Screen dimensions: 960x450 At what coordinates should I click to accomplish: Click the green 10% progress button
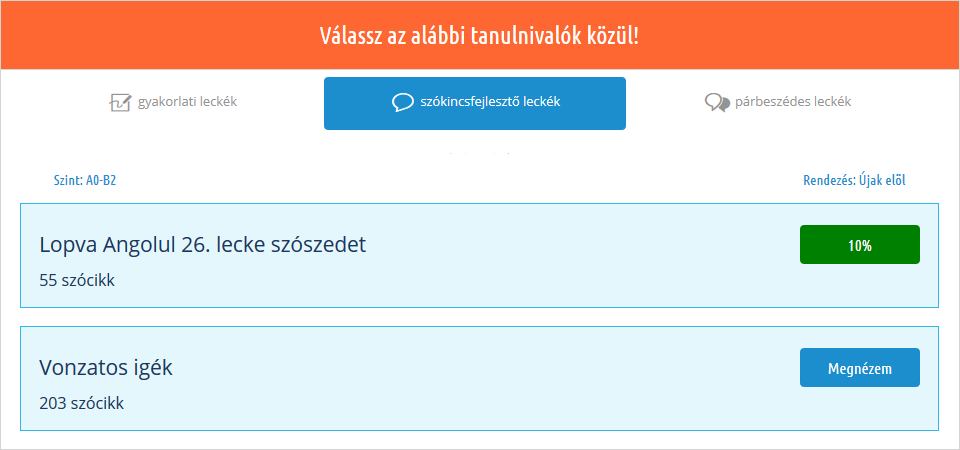(x=859, y=245)
